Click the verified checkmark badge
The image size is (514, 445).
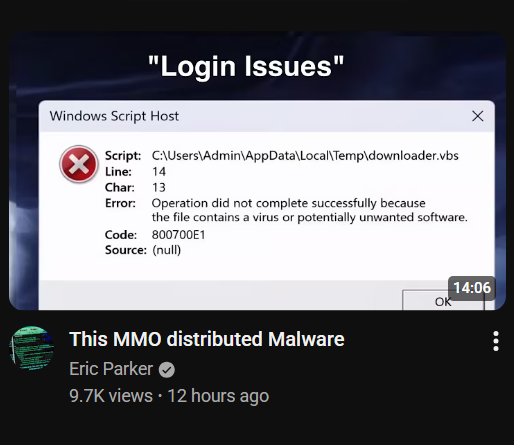click(x=166, y=370)
